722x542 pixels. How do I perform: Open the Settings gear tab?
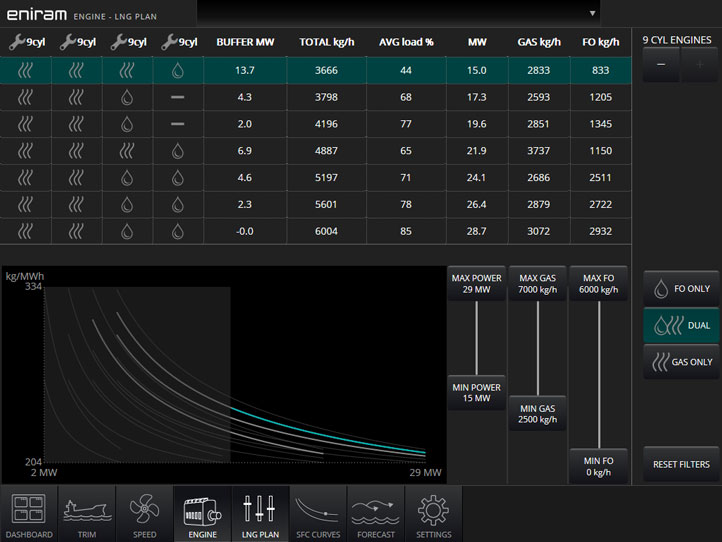(434, 513)
